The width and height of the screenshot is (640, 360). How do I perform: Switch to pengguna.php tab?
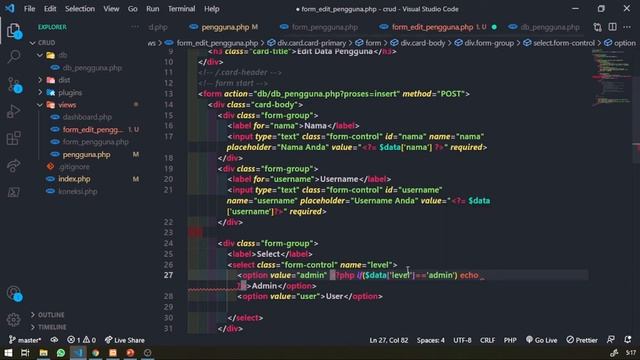pos(224,27)
